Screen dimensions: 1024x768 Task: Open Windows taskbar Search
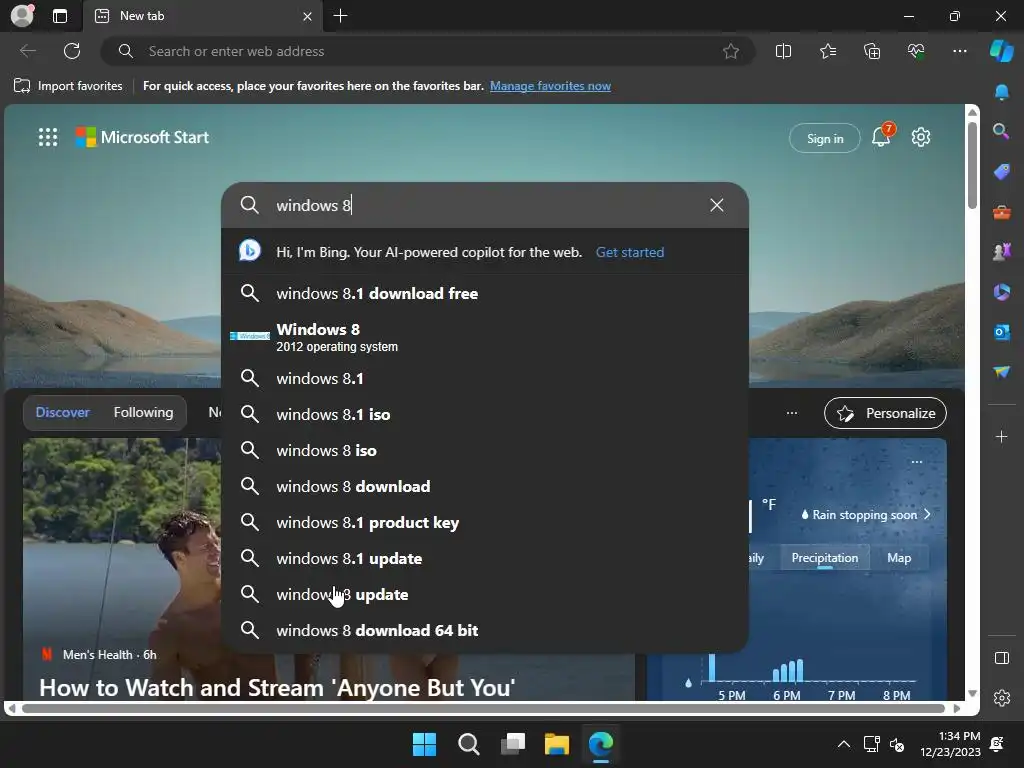(469, 744)
